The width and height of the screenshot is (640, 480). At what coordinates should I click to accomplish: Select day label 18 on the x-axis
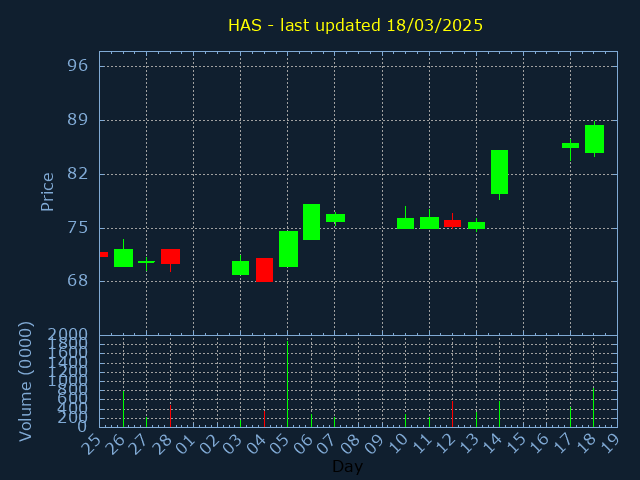[x=586, y=444]
